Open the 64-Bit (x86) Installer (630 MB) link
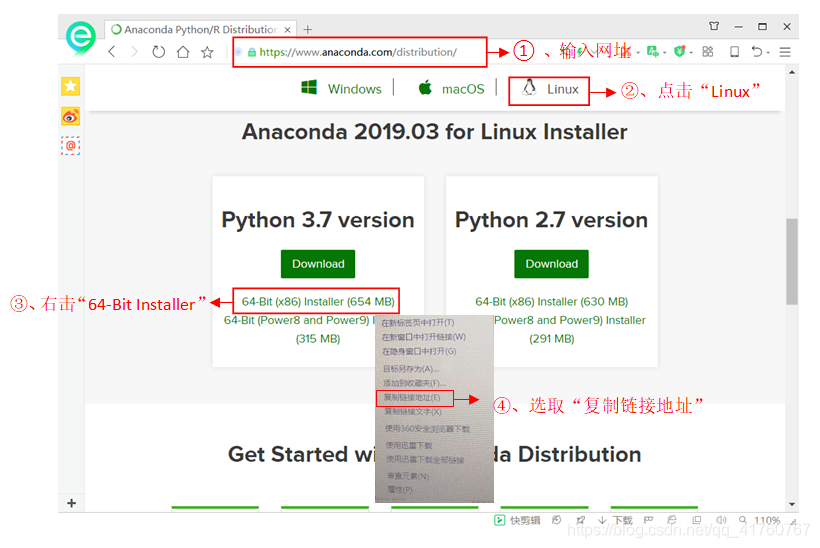This screenshot has width=820, height=548. 551,302
